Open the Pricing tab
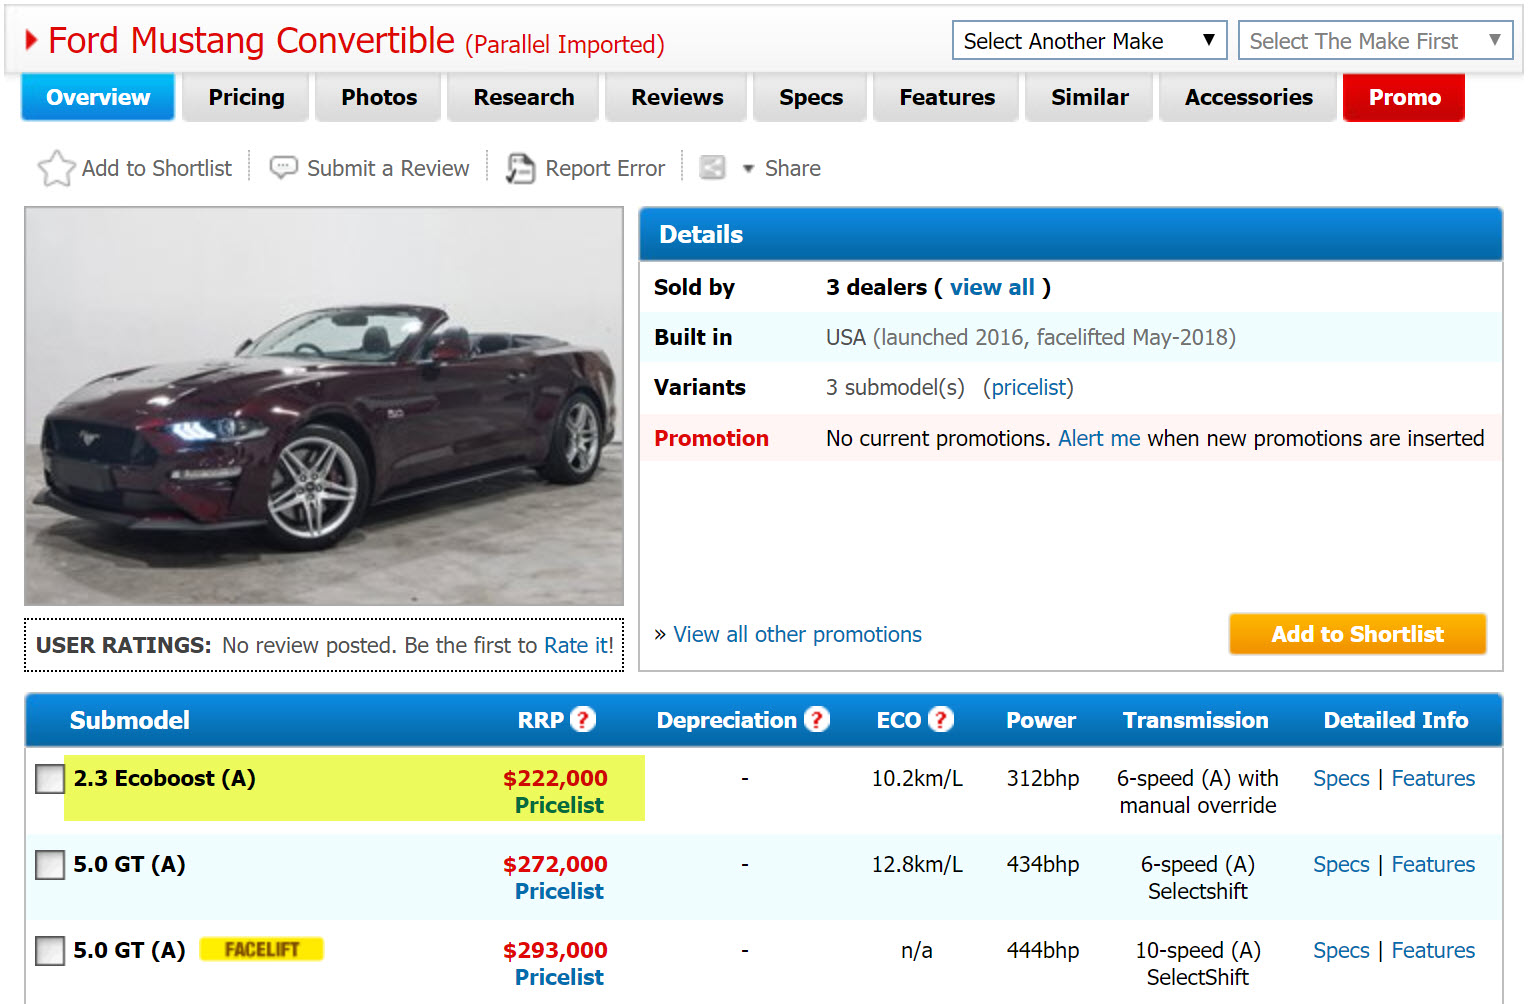 [x=246, y=97]
